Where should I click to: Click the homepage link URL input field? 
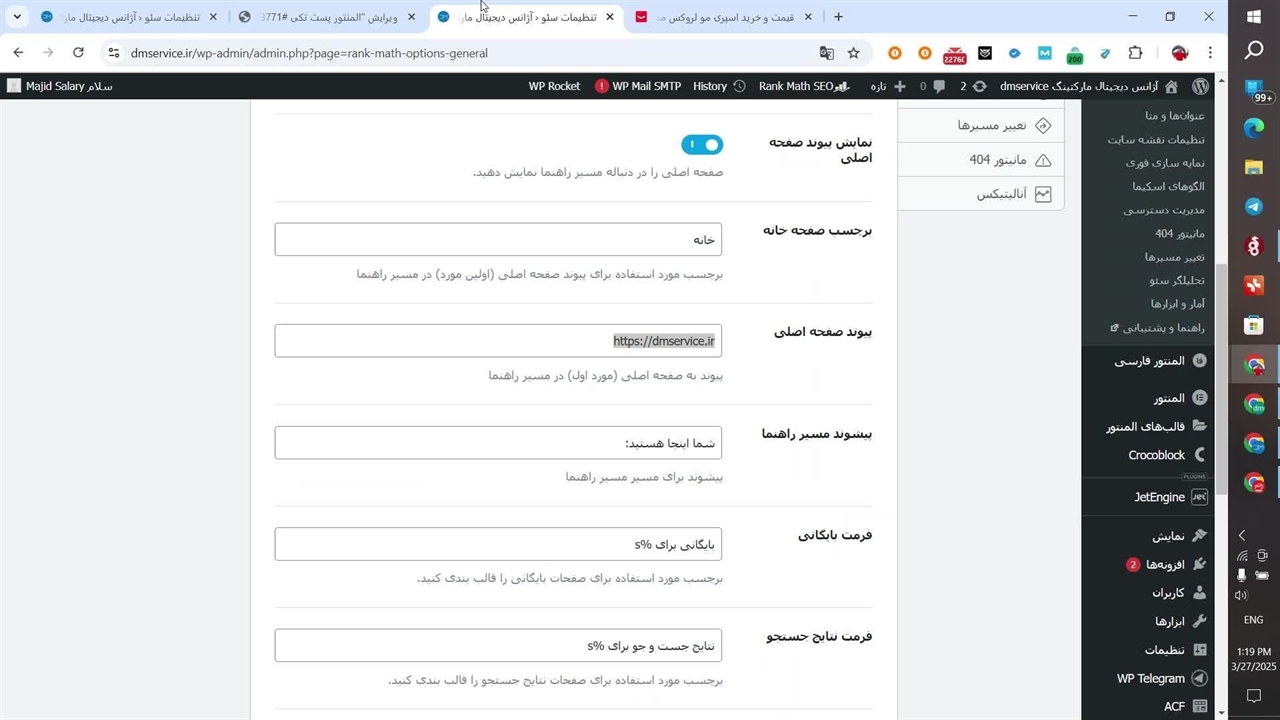(498, 341)
